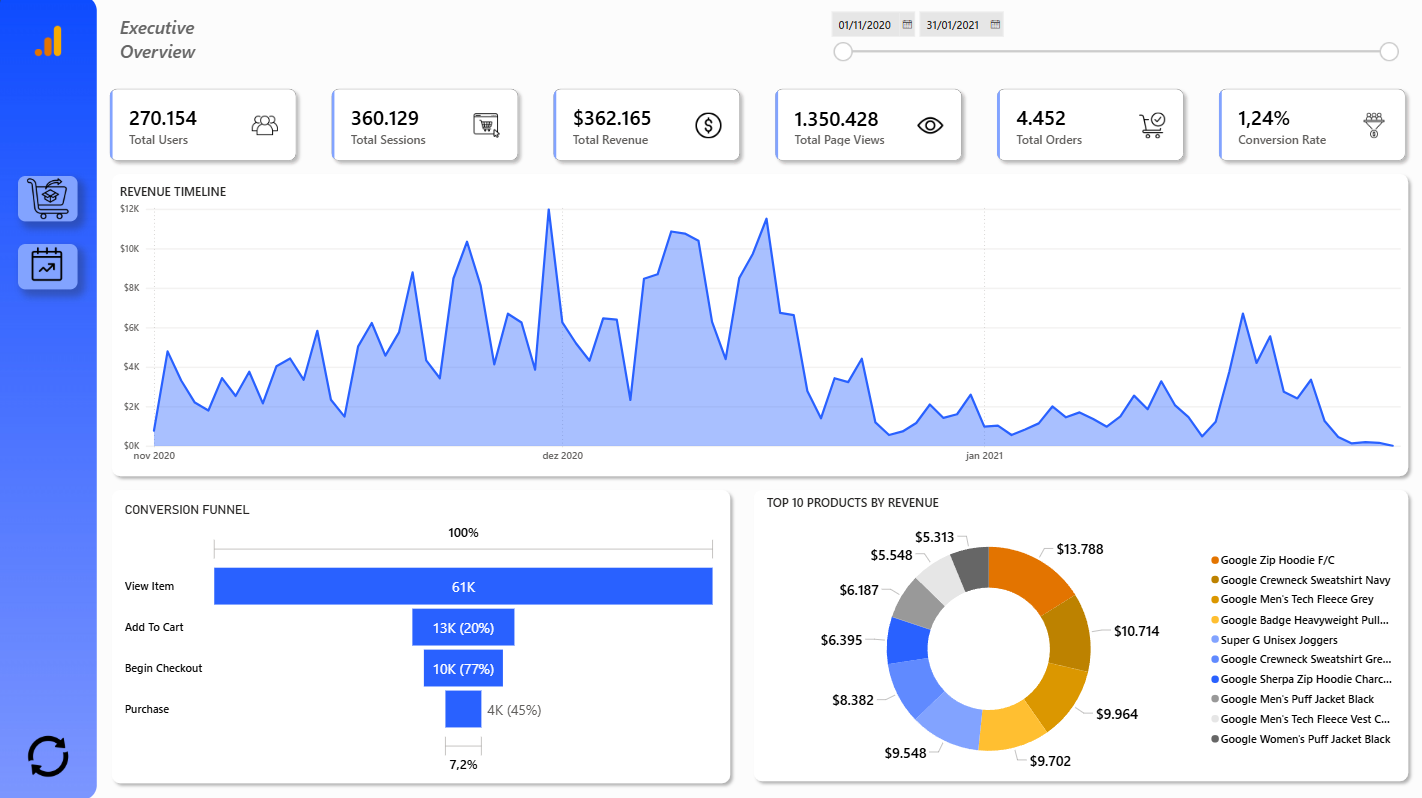Click the 270.154 Total Users value
The height and width of the screenshot is (798, 1422).
point(163,118)
